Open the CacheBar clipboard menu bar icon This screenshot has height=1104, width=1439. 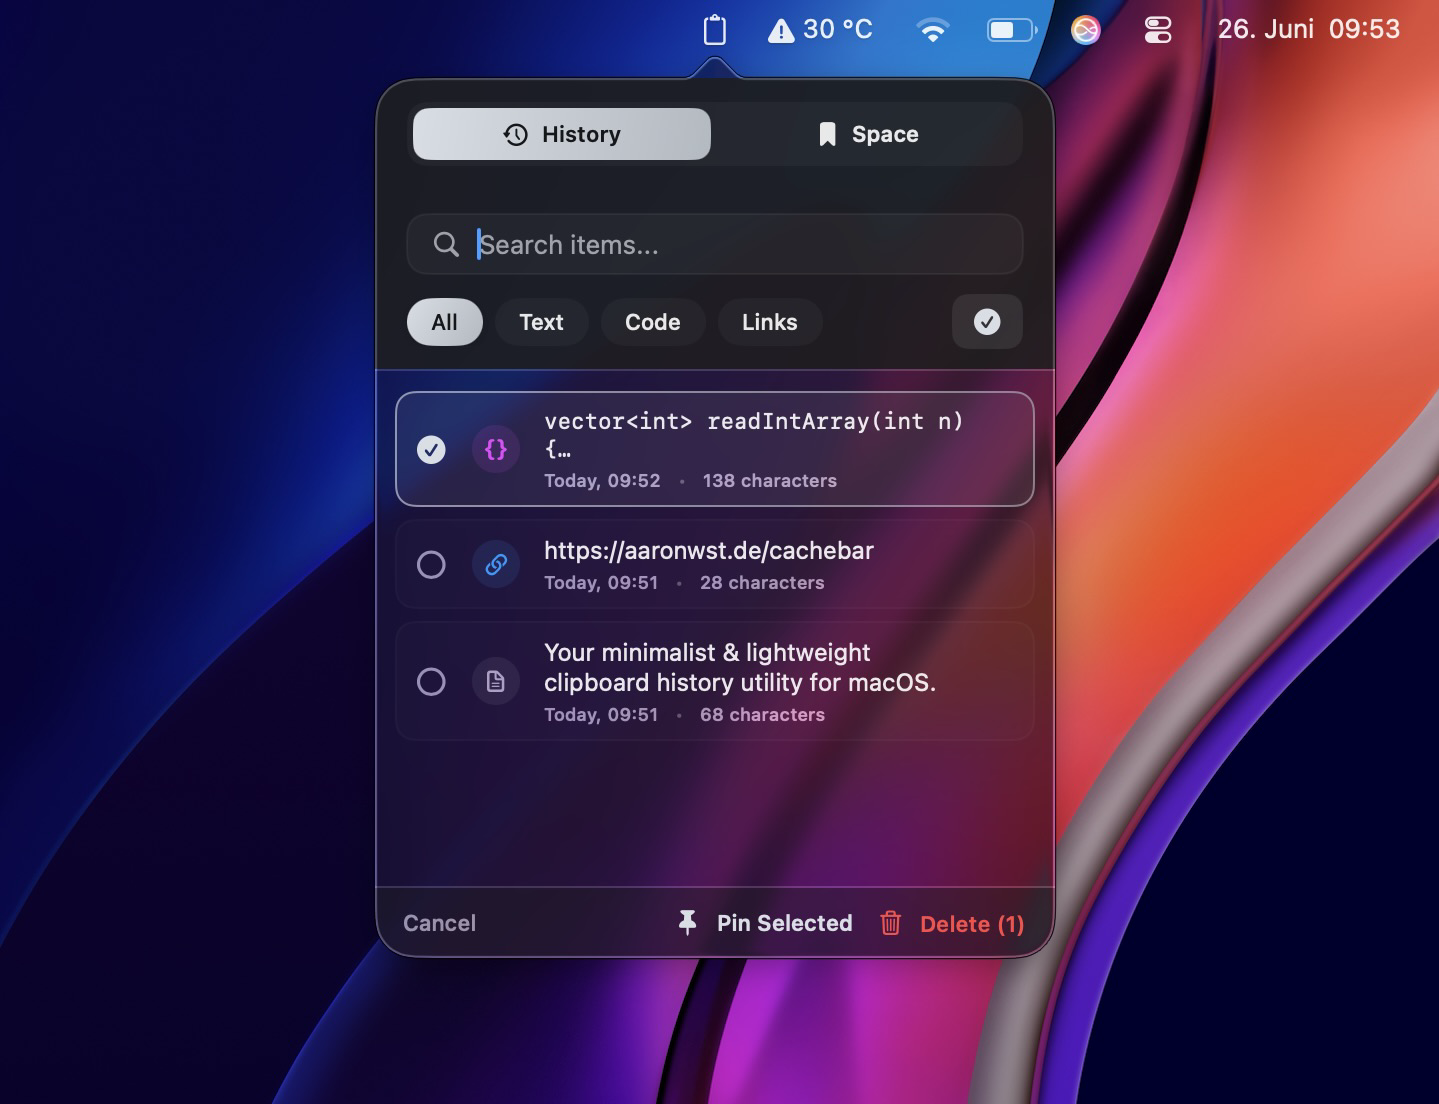tap(714, 29)
